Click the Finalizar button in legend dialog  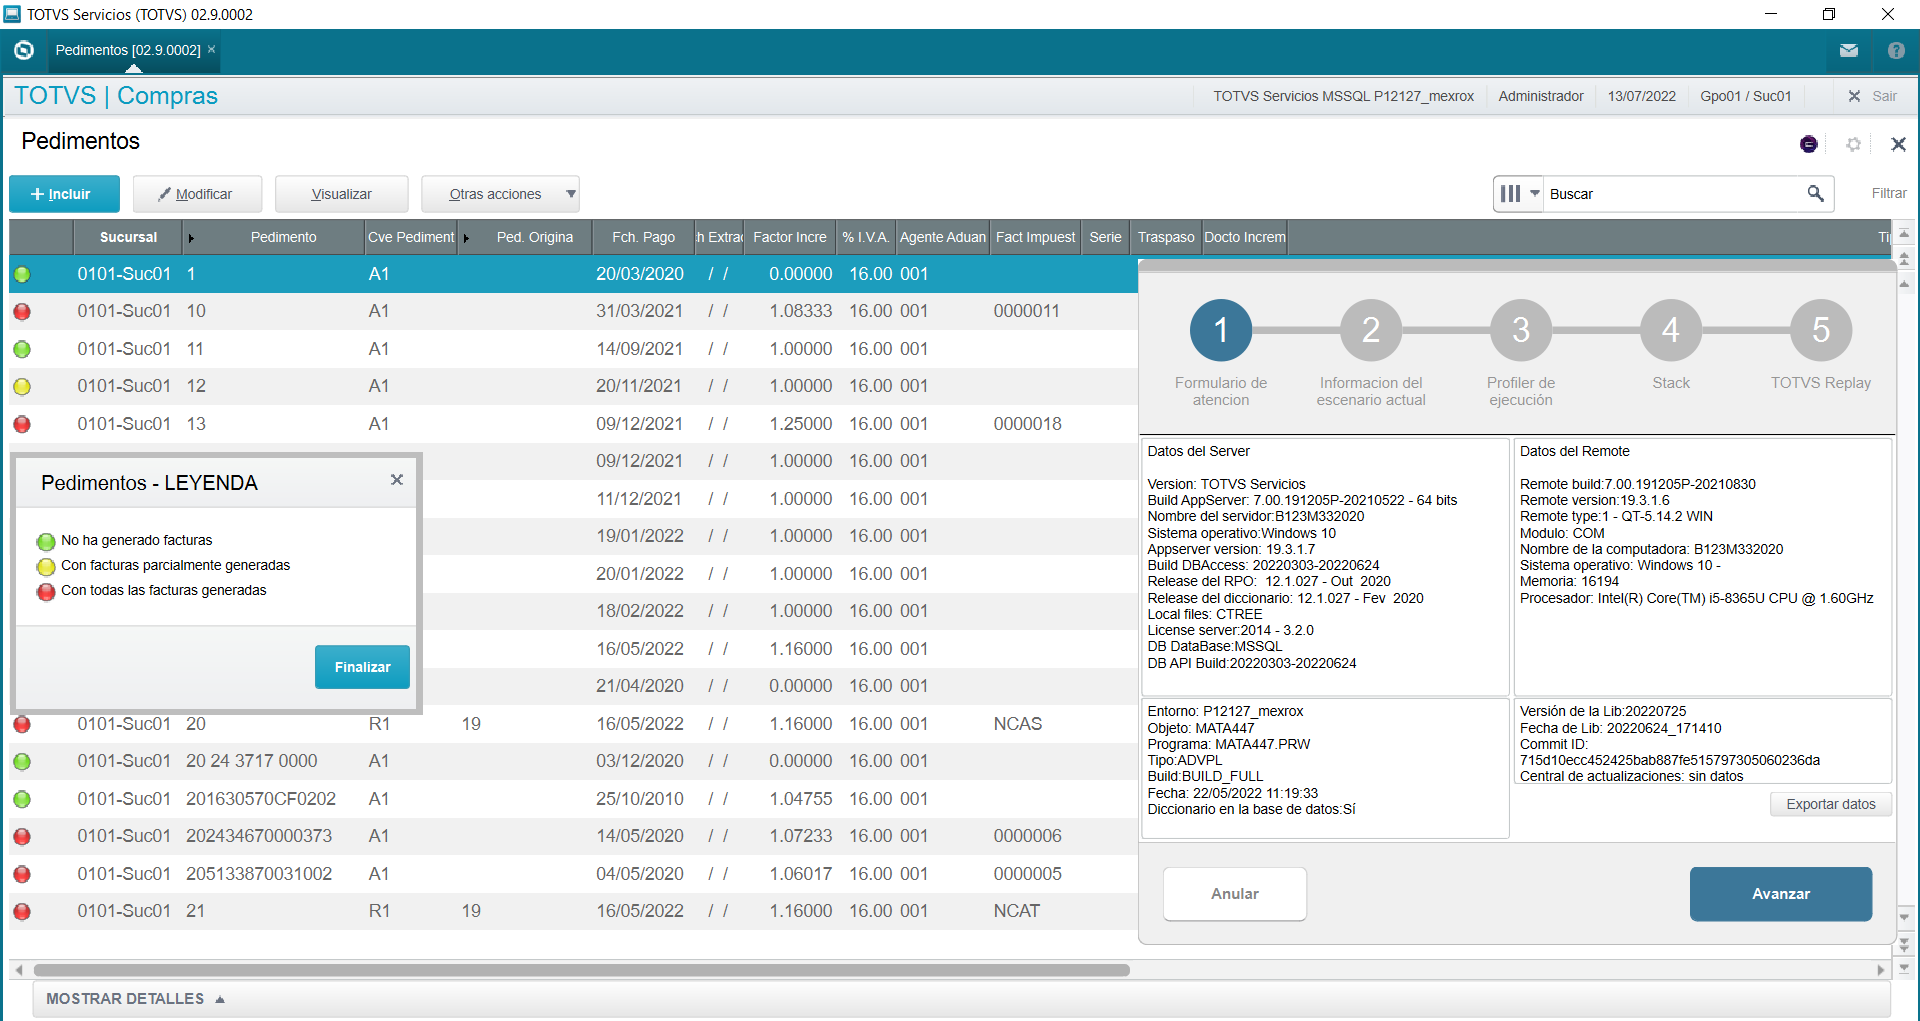[x=362, y=667]
